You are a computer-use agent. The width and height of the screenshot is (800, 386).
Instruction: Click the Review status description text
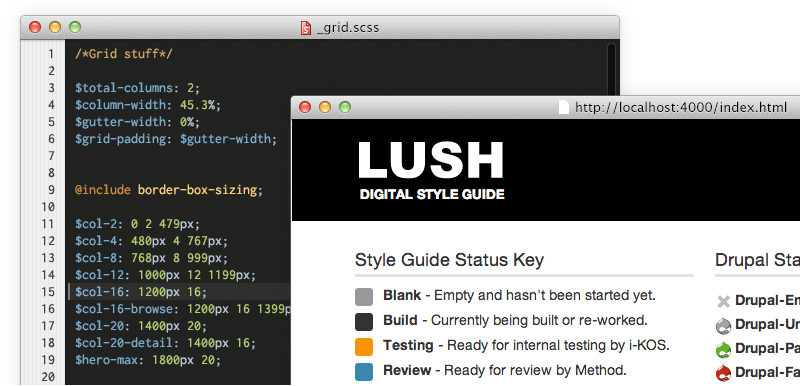tap(505, 370)
